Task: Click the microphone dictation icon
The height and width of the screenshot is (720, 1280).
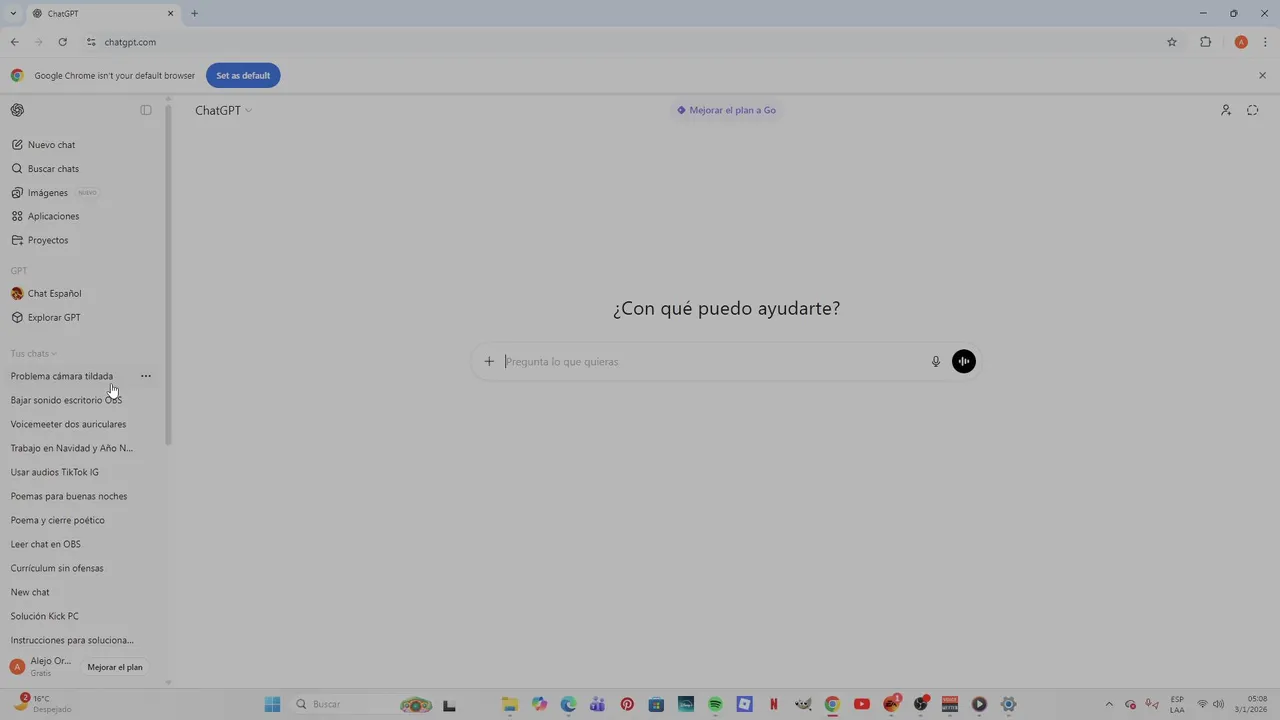Action: pos(936,361)
